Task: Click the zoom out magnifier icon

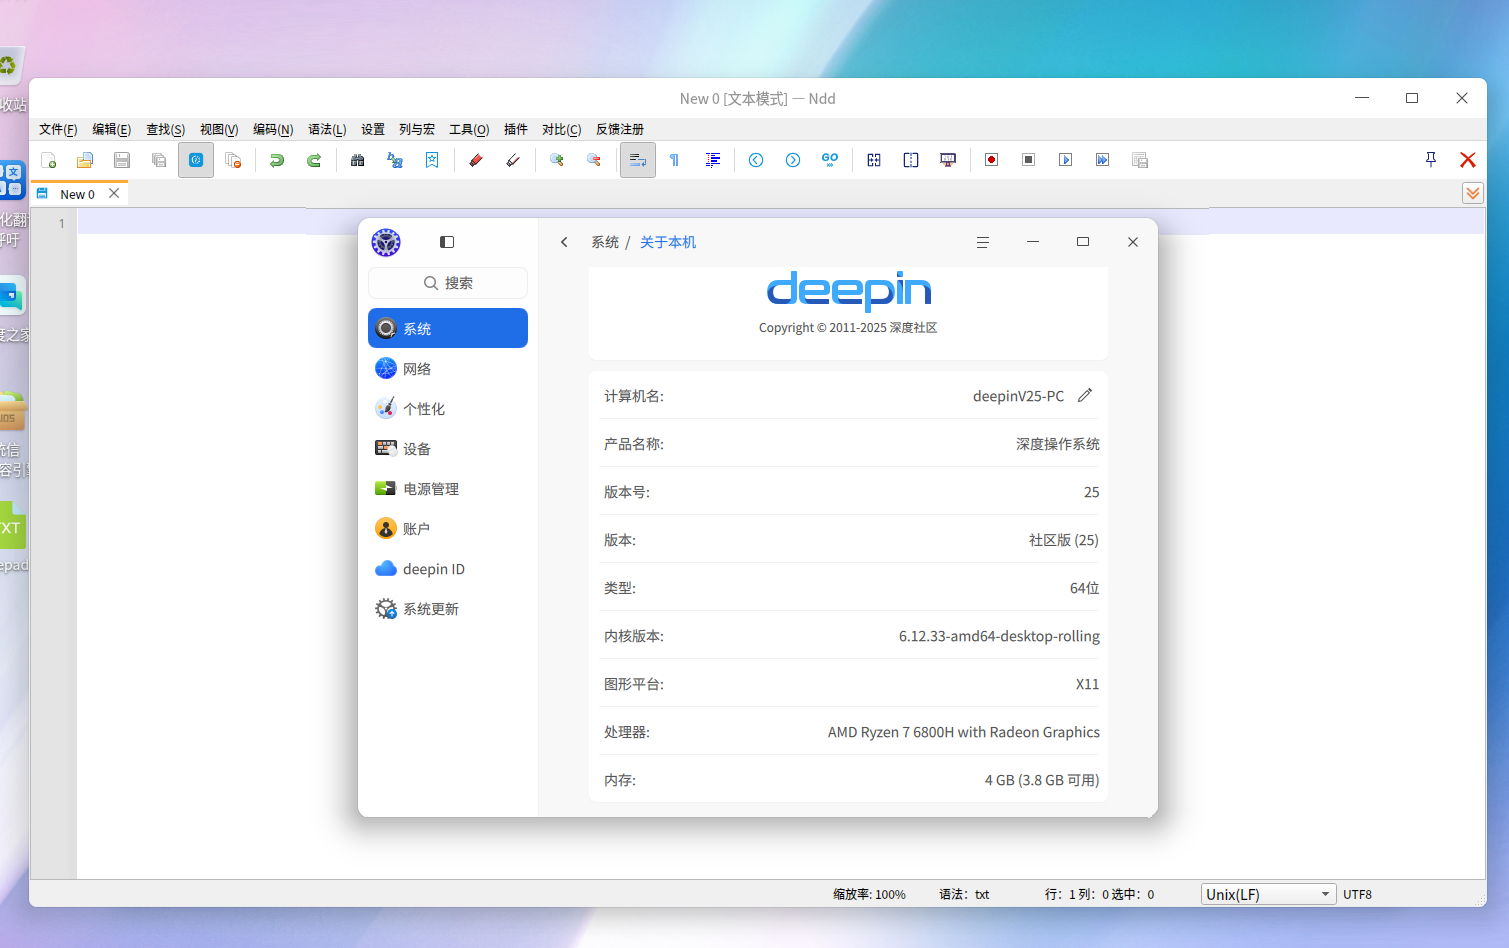Action: coord(594,160)
